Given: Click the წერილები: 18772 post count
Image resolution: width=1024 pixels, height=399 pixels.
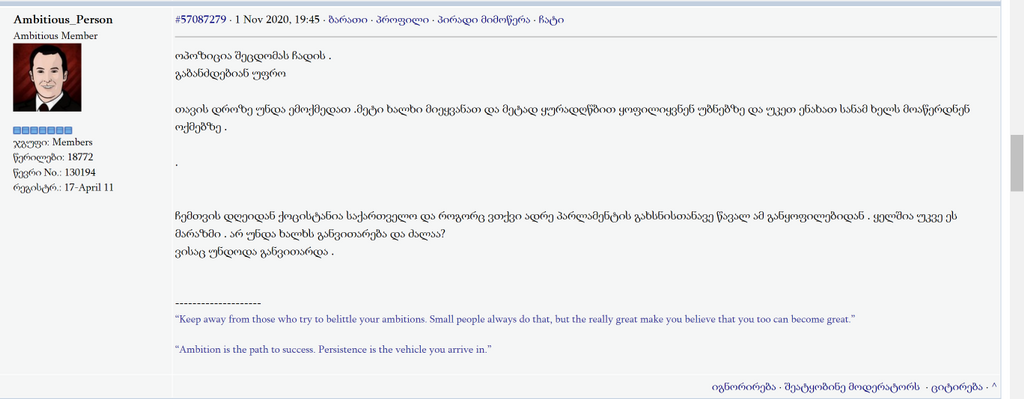Looking at the screenshot, I should coord(54,157).
